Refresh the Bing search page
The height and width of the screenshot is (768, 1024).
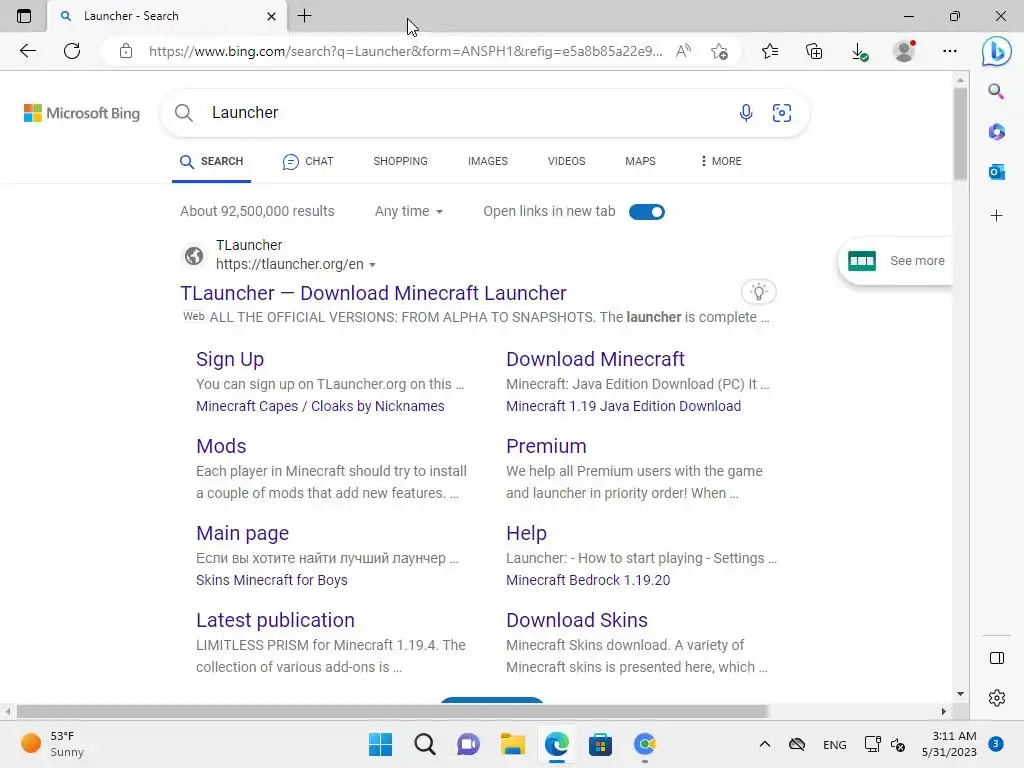[72, 51]
